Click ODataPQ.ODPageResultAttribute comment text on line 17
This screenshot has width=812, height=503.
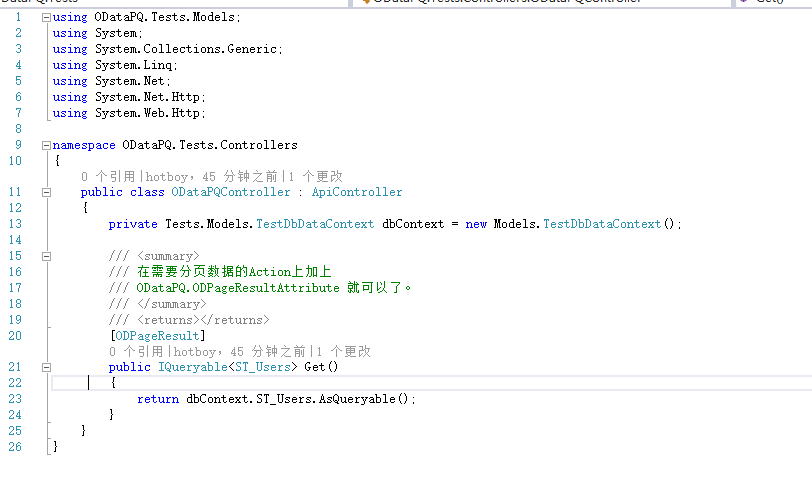(238, 288)
